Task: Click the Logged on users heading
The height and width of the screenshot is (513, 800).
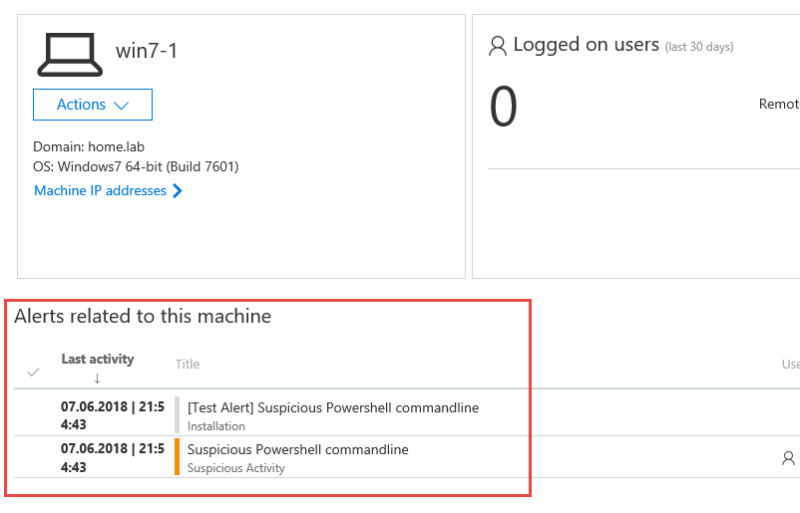Action: pyautogui.click(x=585, y=45)
